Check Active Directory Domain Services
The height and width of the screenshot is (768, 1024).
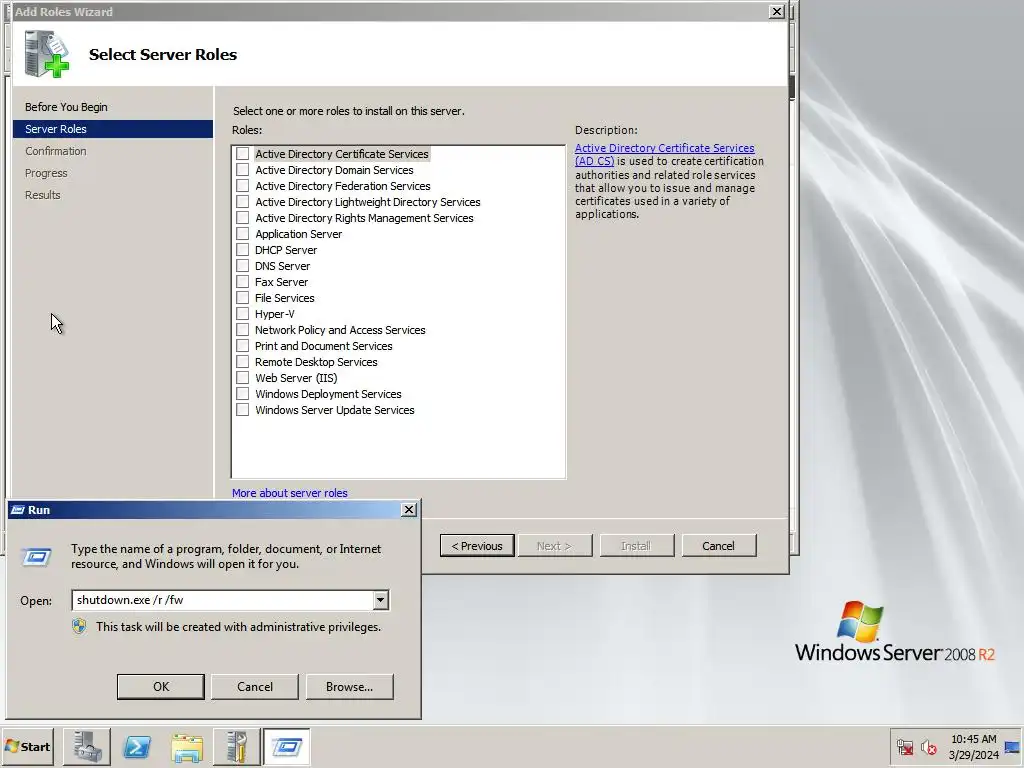click(x=242, y=170)
